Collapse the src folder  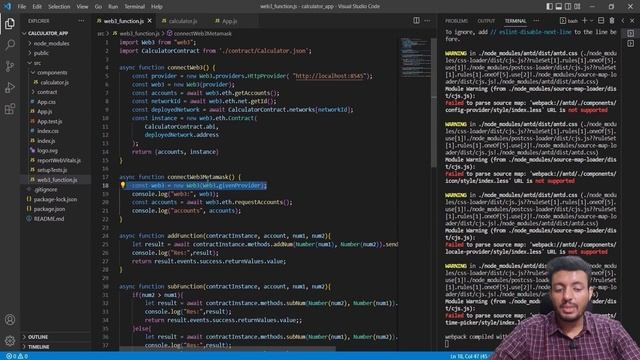[37, 63]
